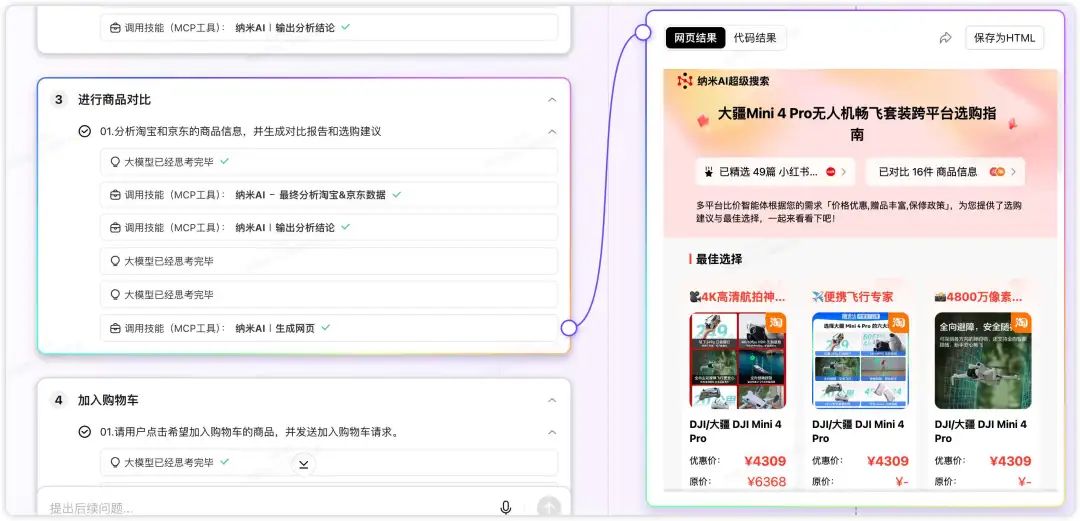Click the microphone icon in input bar
Image resolution: width=1080 pixels, height=521 pixels.
tap(506, 508)
